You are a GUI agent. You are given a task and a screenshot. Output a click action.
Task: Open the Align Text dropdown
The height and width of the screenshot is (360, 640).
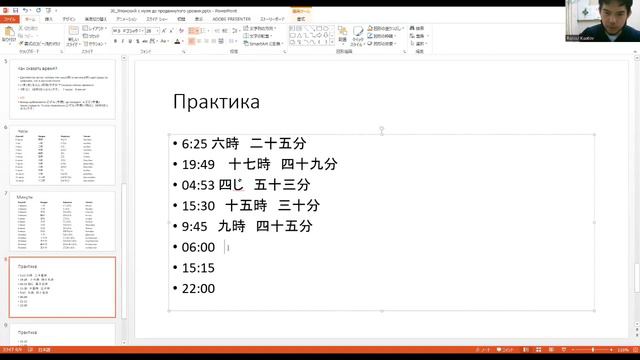258,36
